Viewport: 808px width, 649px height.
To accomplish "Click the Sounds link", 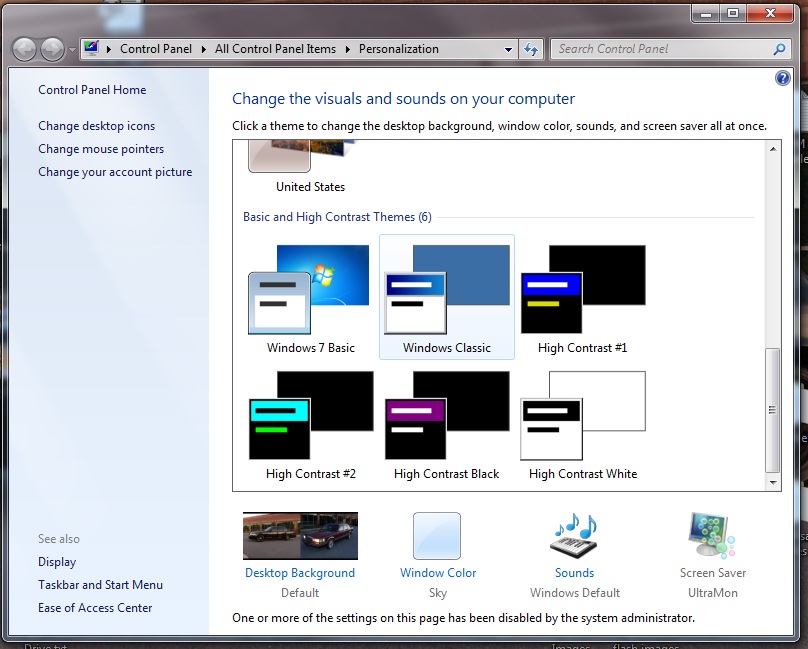I will [x=575, y=573].
